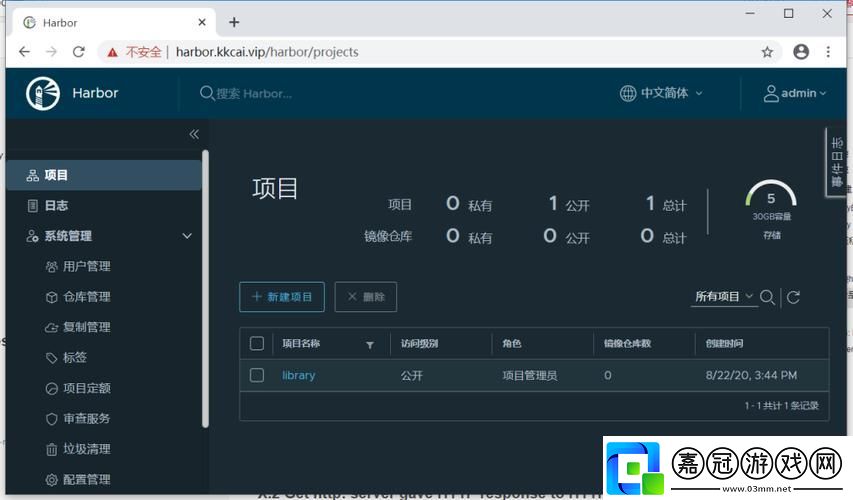
Task: Click the 仓库管理 cube icon
Action: point(51,297)
